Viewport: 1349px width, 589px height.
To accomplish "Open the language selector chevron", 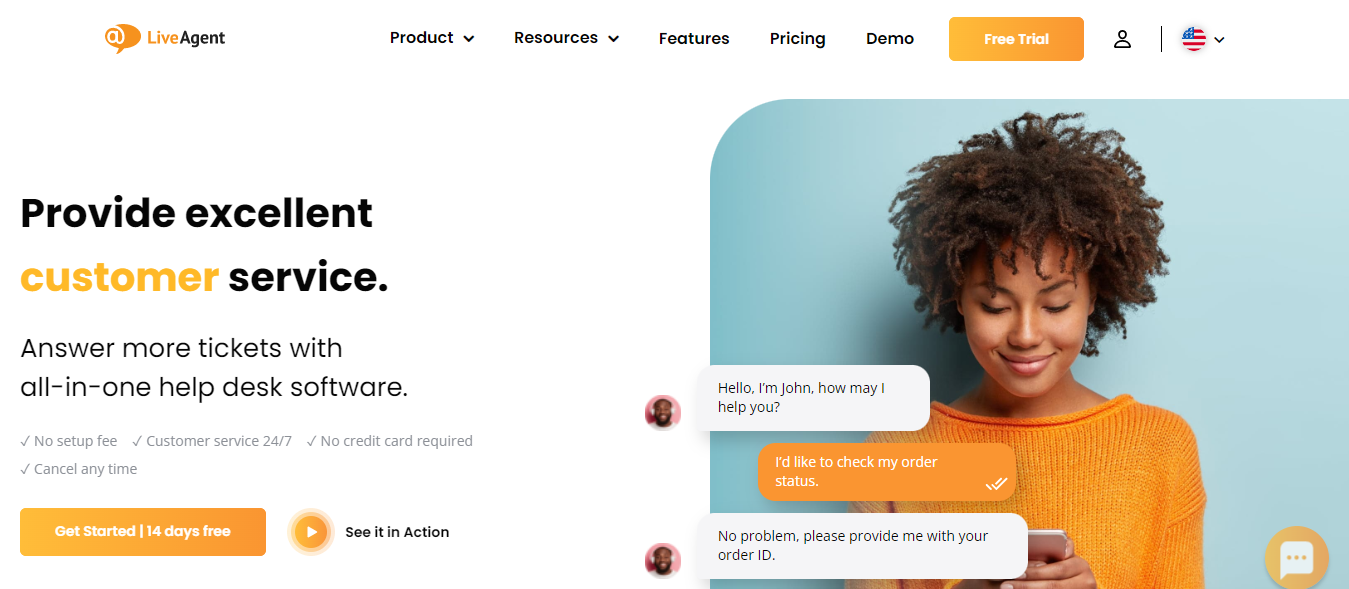I will [1219, 40].
